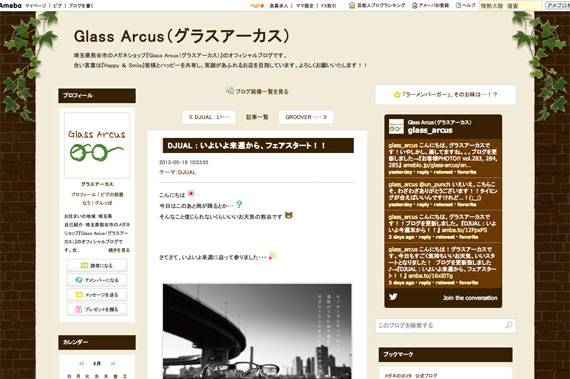Click the Ameba logo in the top bar
This screenshot has width=570, height=379.
click(x=11, y=5)
